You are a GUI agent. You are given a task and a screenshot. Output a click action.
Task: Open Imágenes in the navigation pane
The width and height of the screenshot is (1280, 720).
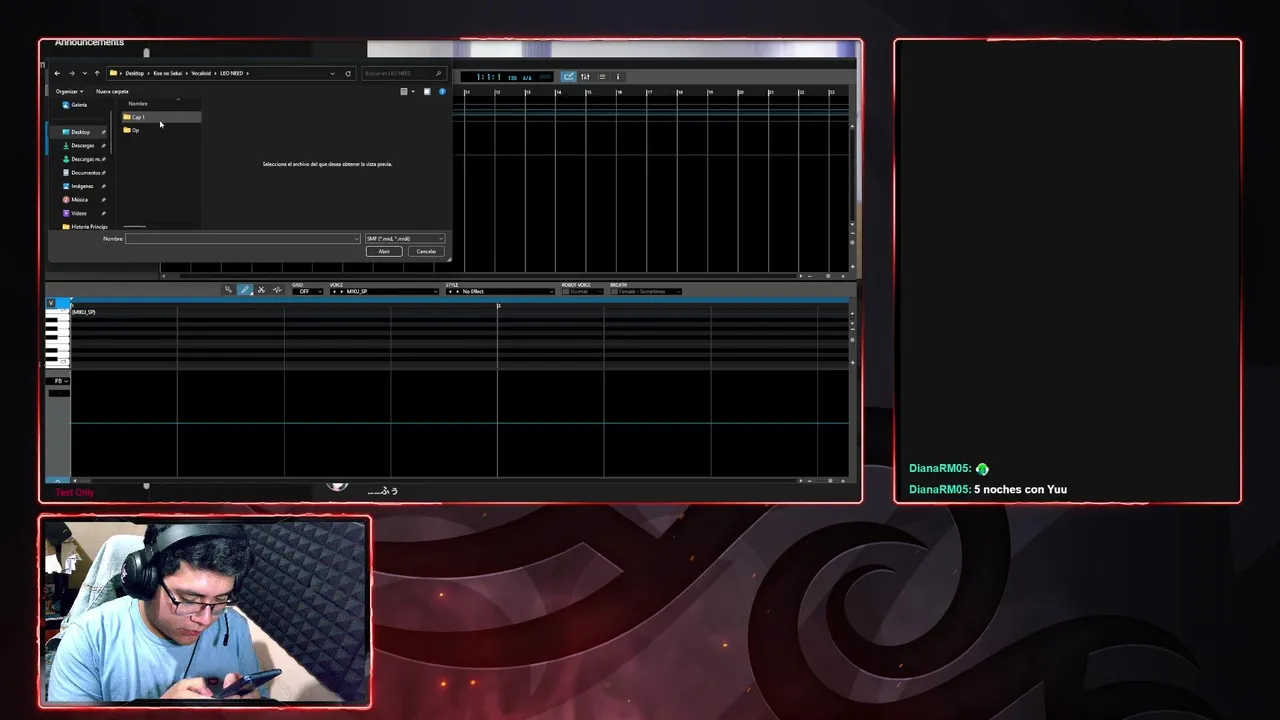[x=82, y=186]
